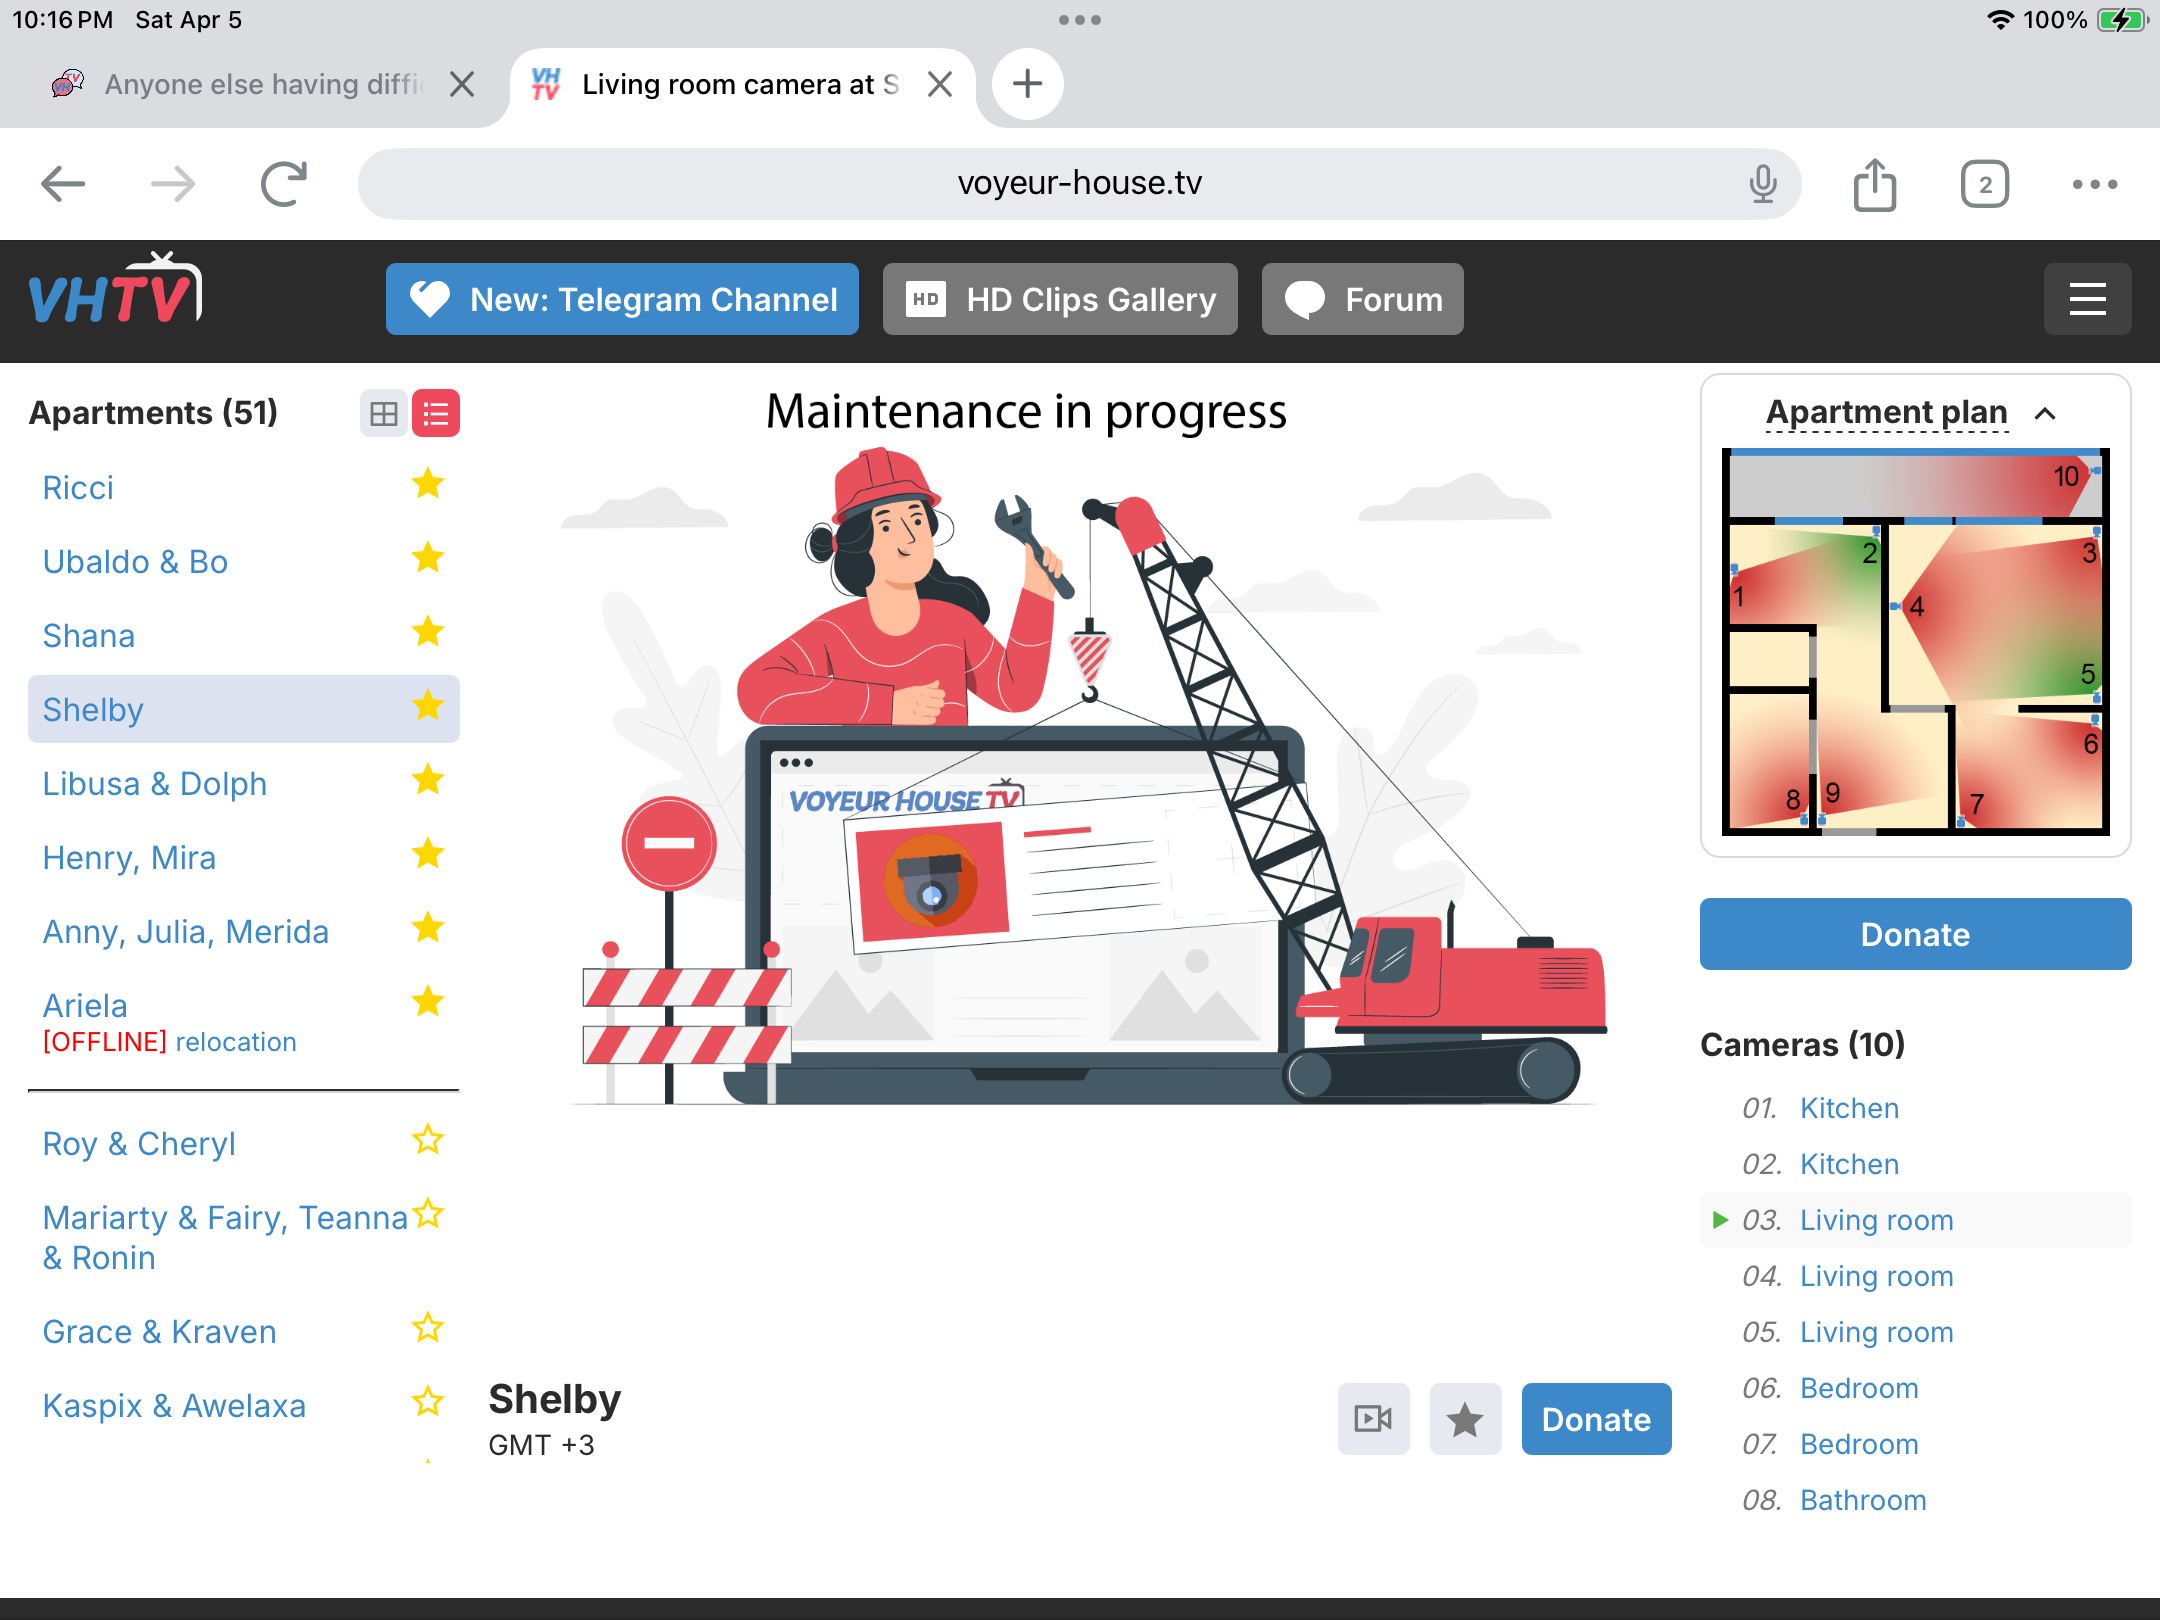Click the Donate button under apartment plan

pos(1915,934)
